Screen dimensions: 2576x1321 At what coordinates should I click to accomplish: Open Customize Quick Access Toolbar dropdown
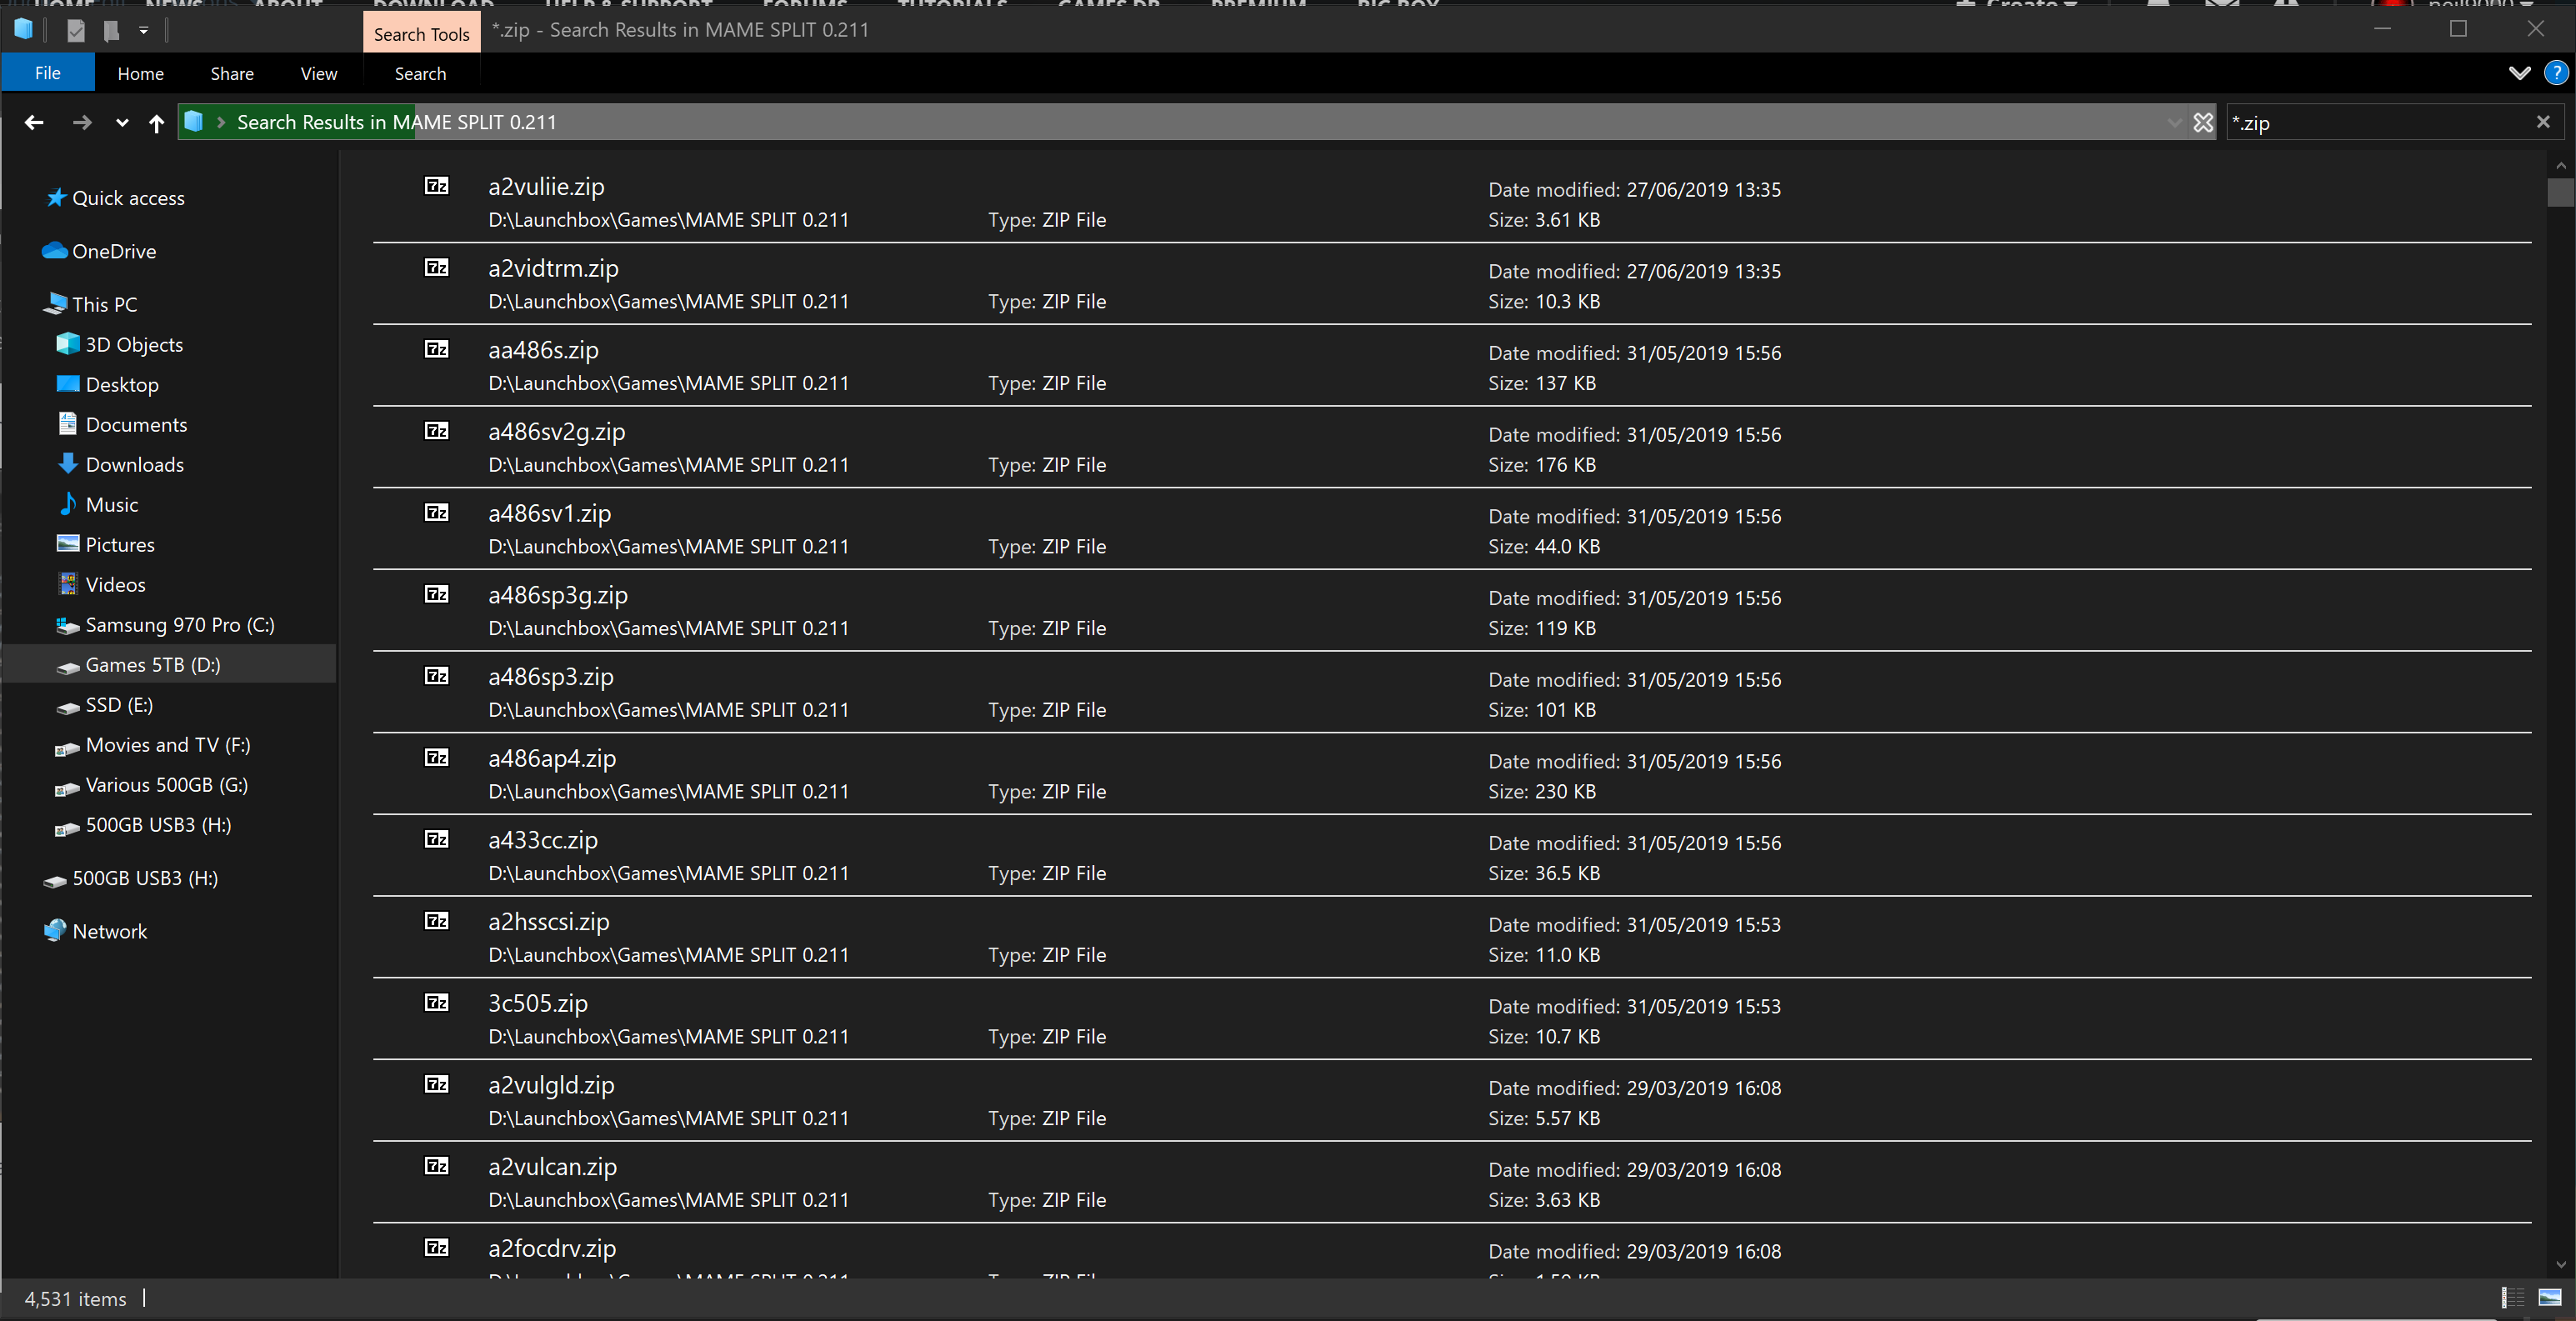pyautogui.click(x=144, y=31)
